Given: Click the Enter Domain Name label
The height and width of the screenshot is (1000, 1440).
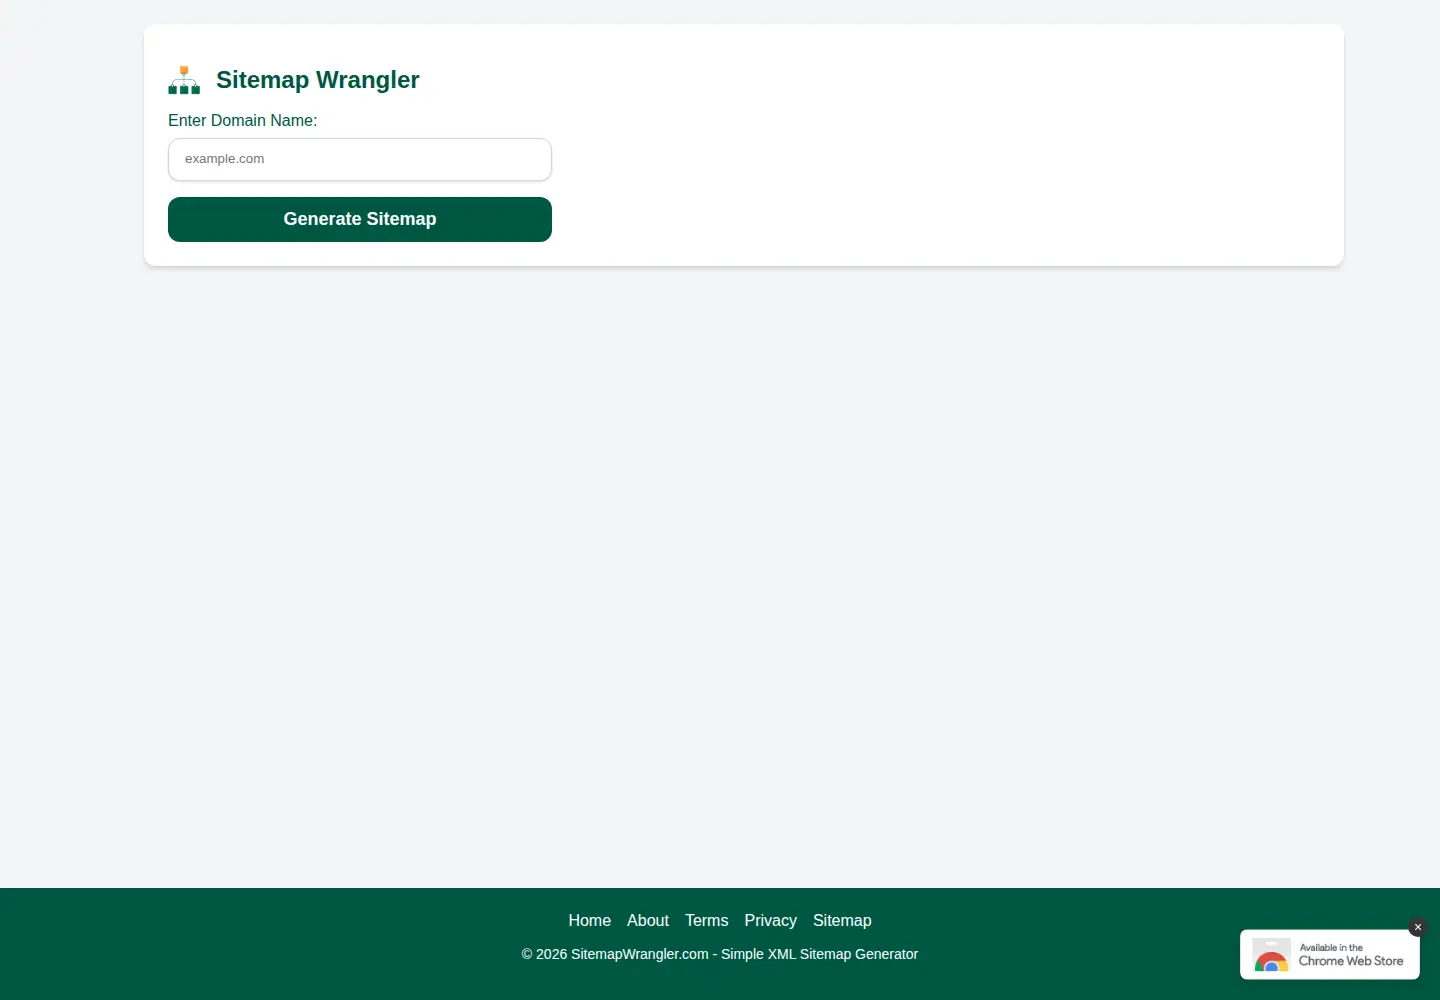Looking at the screenshot, I should coord(242,120).
